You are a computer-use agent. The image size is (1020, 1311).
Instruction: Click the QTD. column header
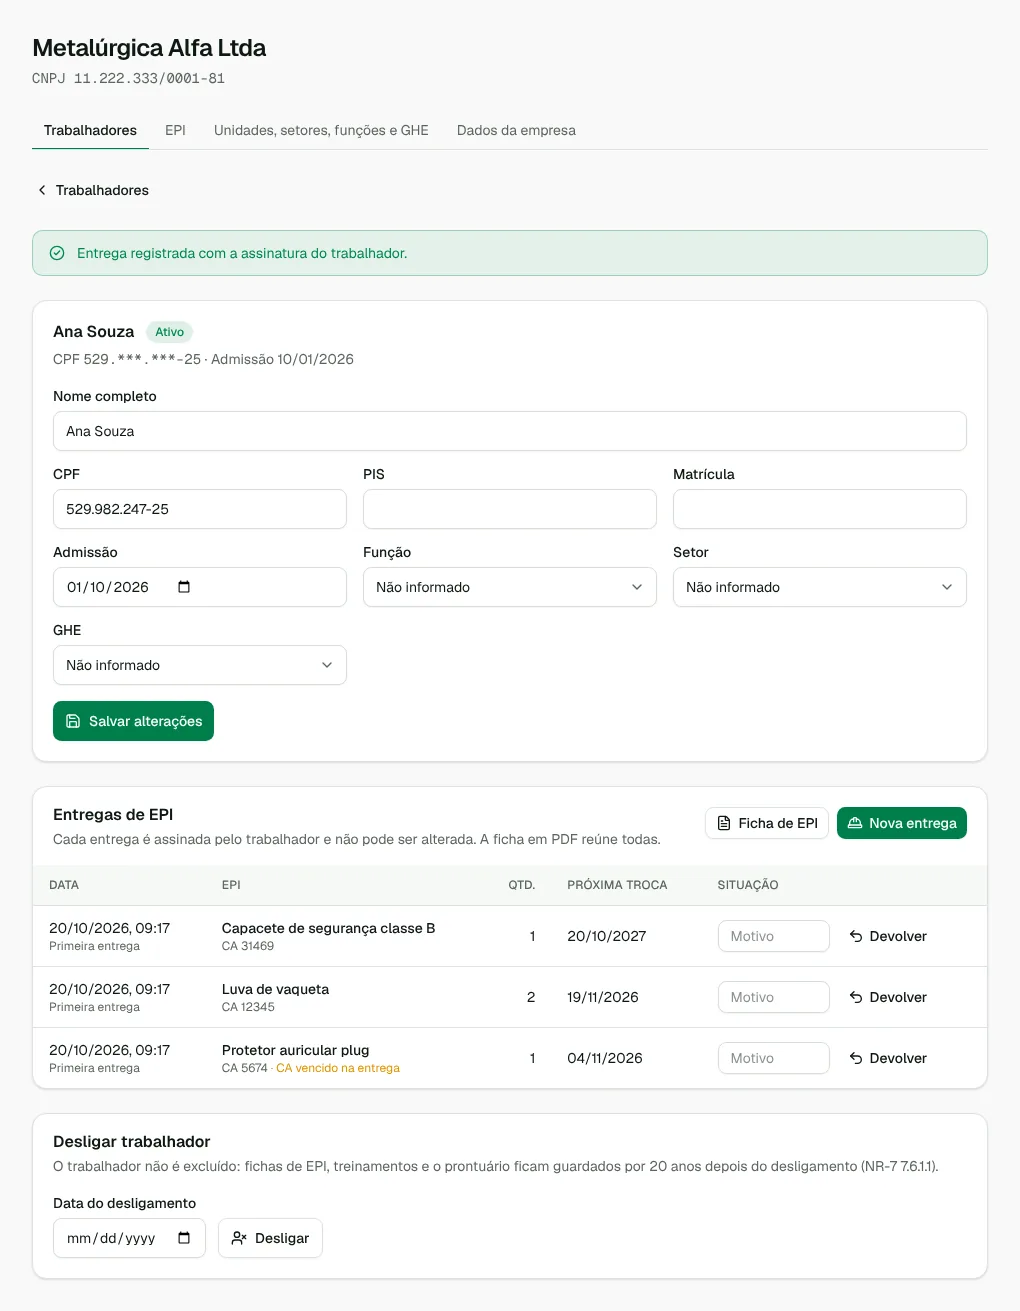(x=522, y=885)
